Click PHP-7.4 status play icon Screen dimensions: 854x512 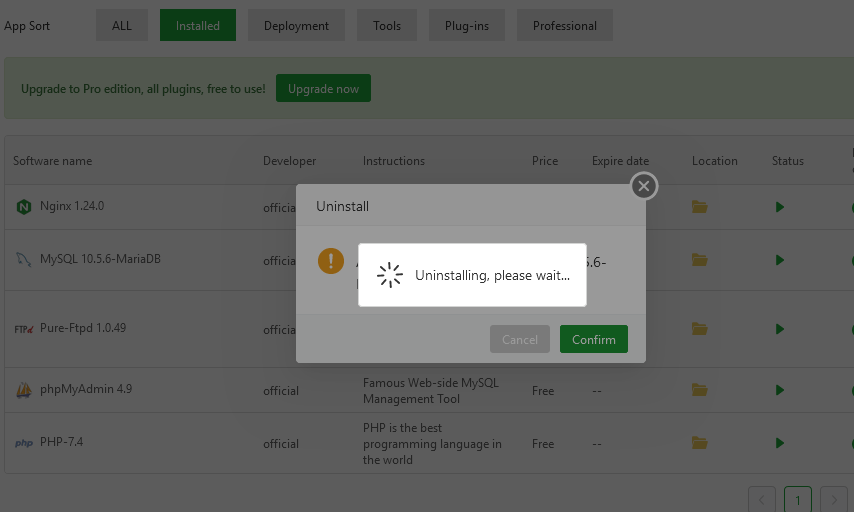(x=779, y=443)
